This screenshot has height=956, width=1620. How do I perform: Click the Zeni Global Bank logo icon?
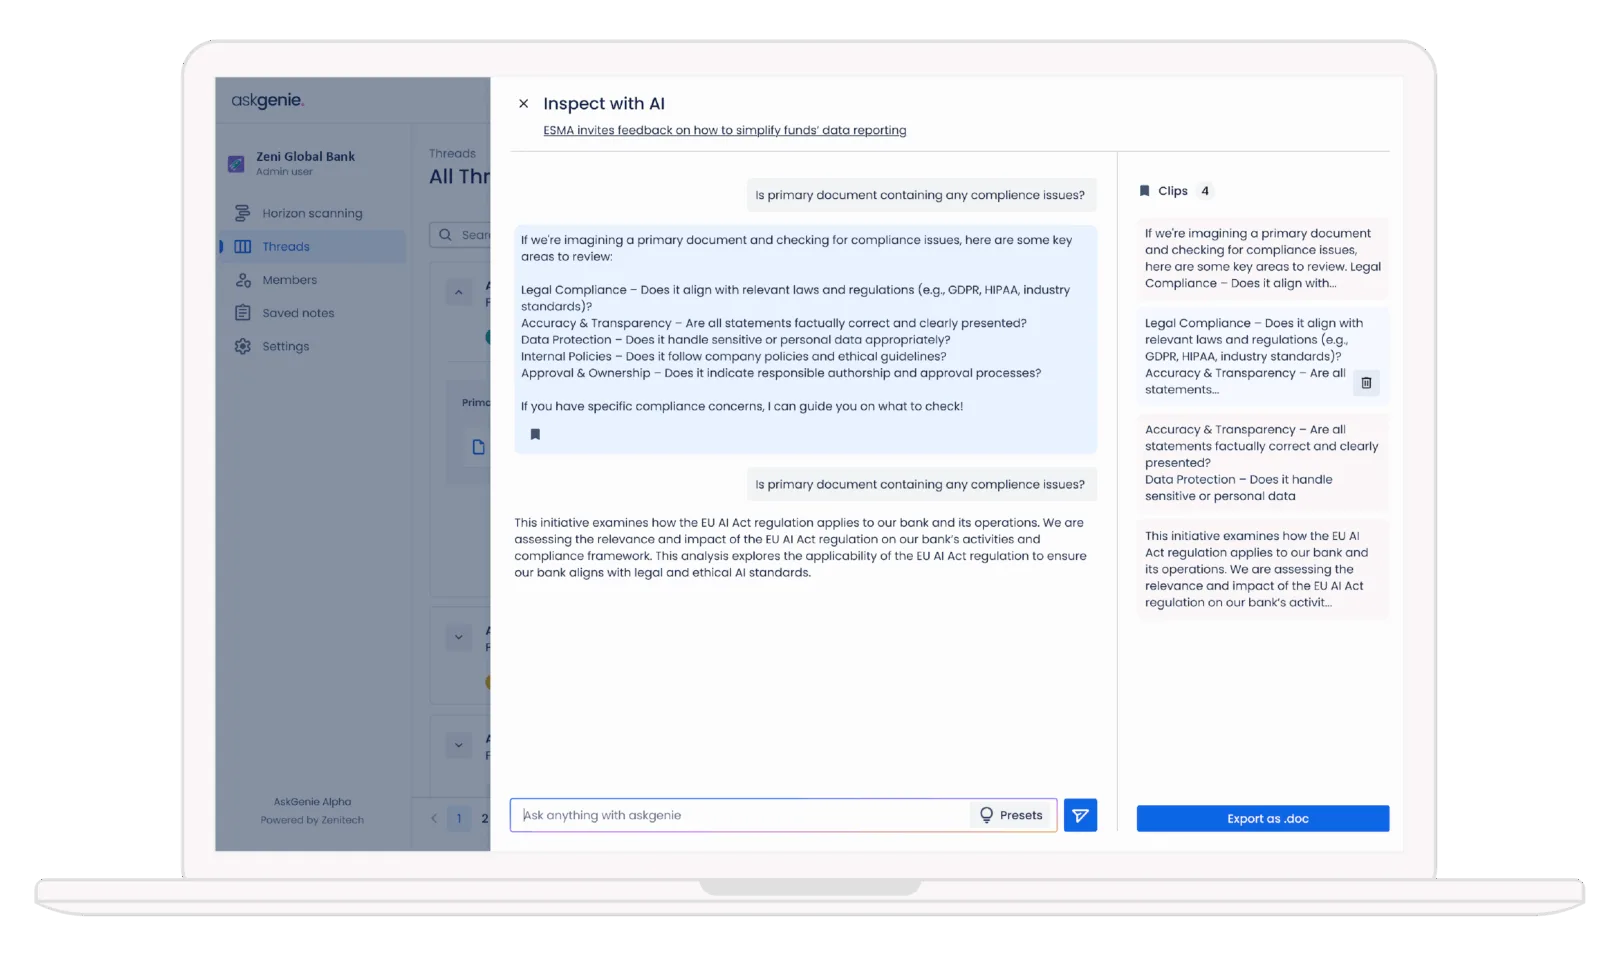[236, 163]
